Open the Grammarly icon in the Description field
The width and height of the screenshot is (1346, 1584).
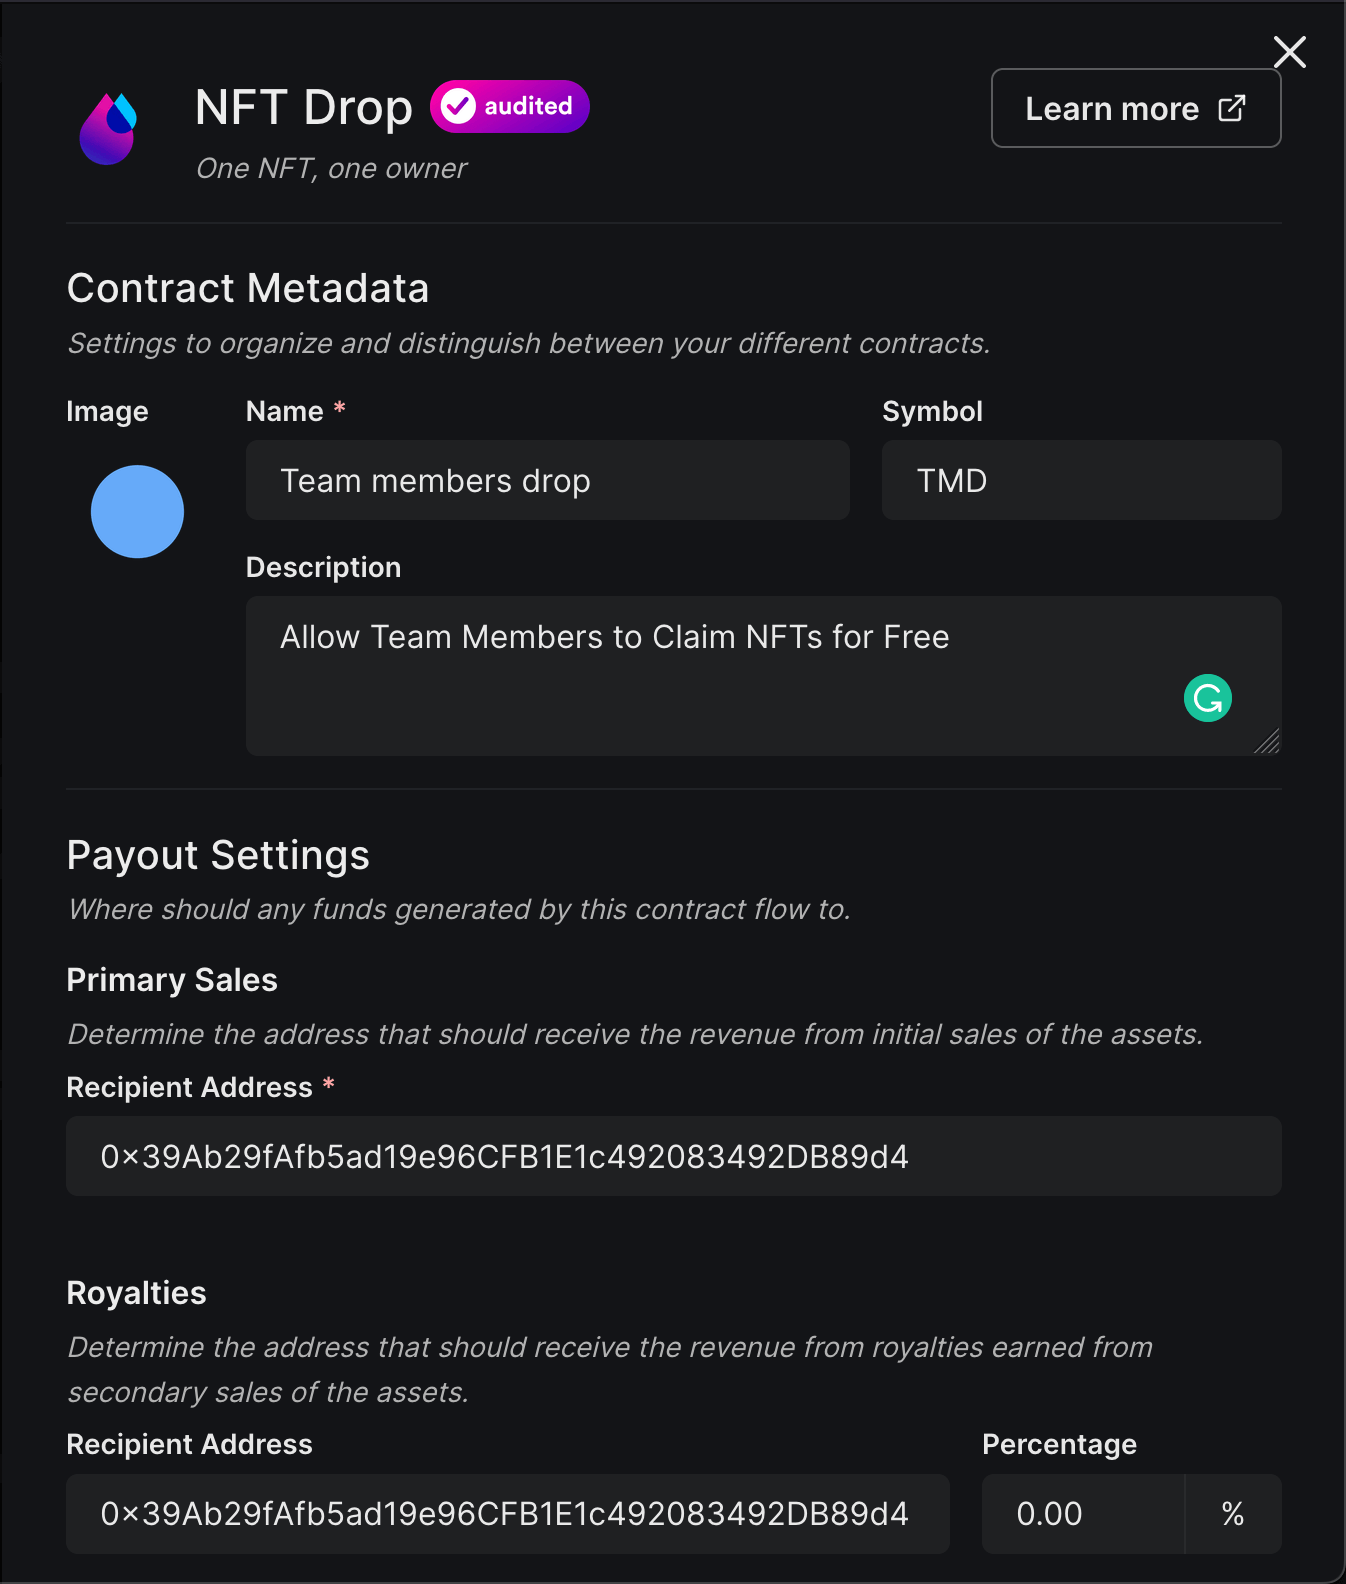tap(1207, 697)
